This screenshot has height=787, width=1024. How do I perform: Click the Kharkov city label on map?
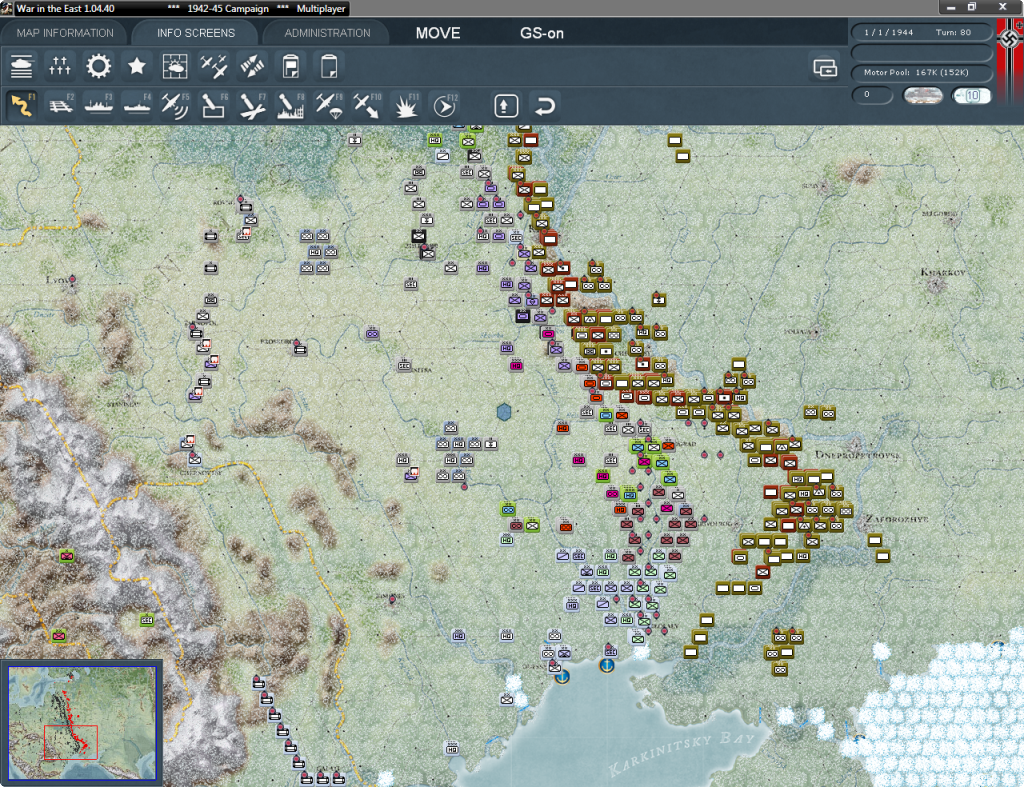pyautogui.click(x=942, y=272)
